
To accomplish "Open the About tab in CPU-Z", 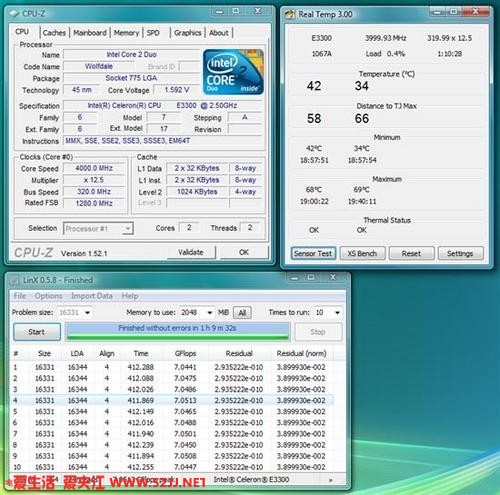I will [x=219, y=33].
